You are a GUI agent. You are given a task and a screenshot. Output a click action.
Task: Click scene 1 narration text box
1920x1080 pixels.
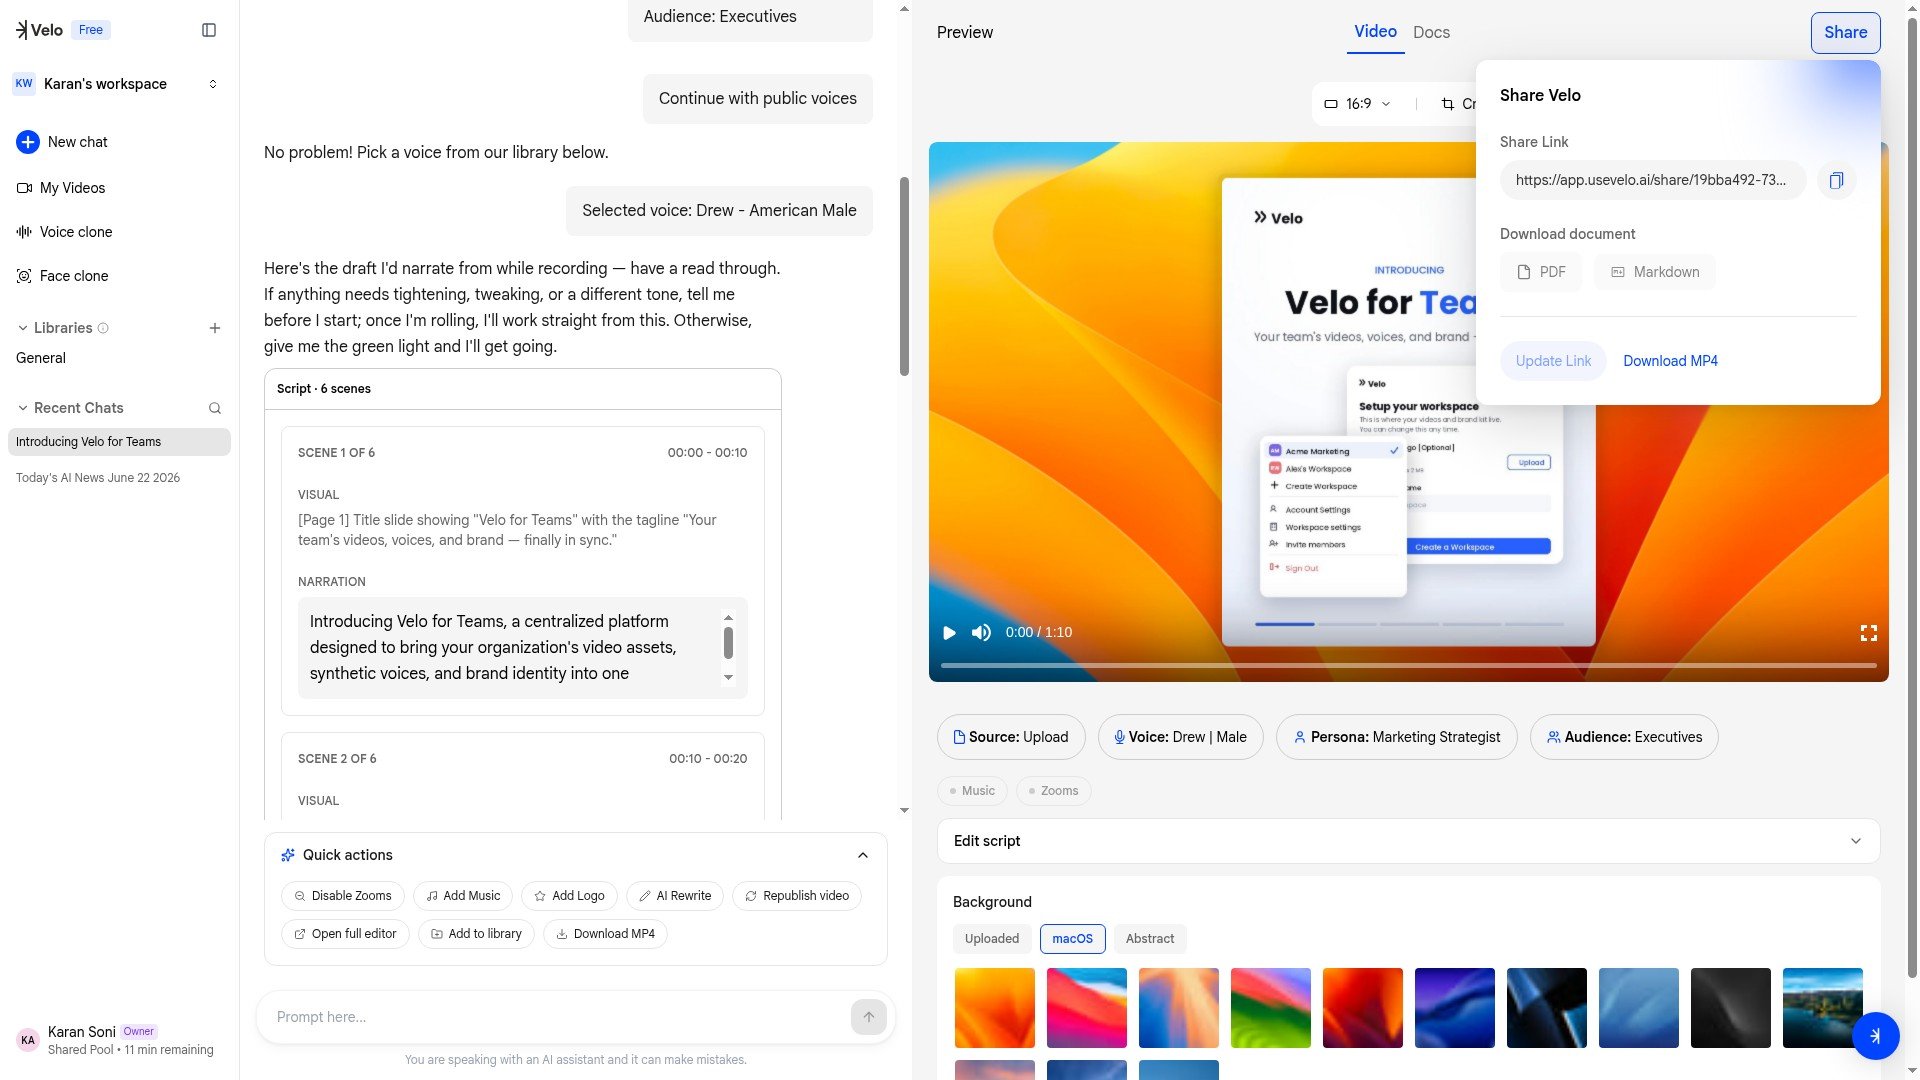click(522, 647)
